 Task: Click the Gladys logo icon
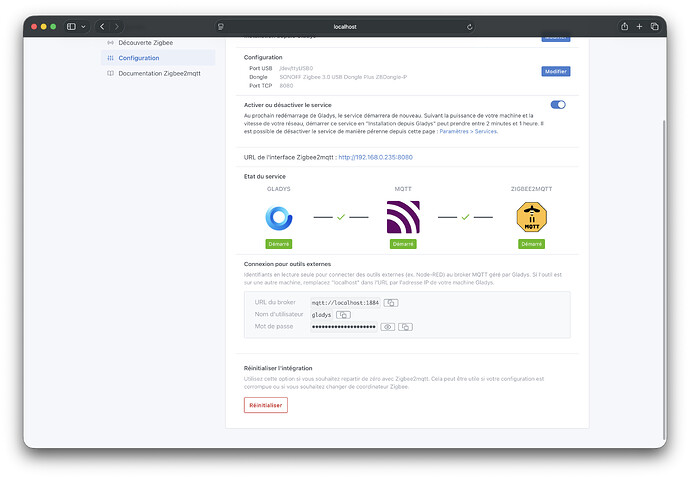[279, 217]
